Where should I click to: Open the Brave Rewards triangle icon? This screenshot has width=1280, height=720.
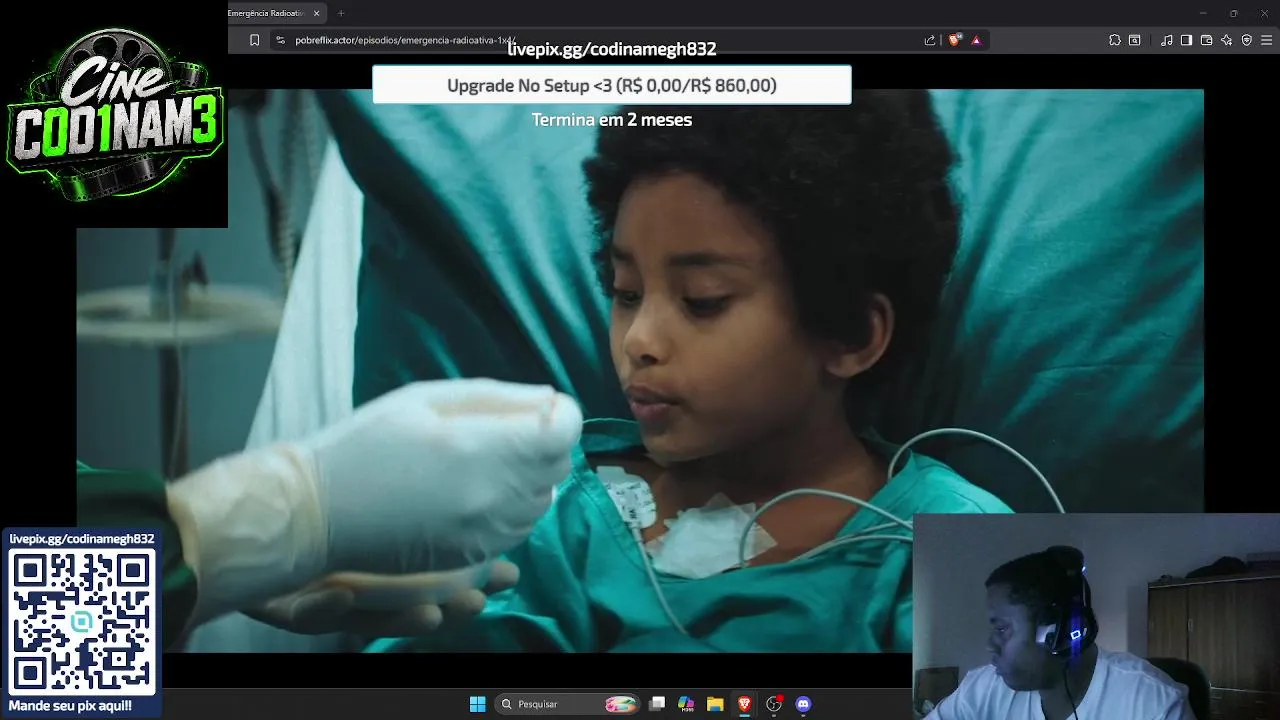976,40
